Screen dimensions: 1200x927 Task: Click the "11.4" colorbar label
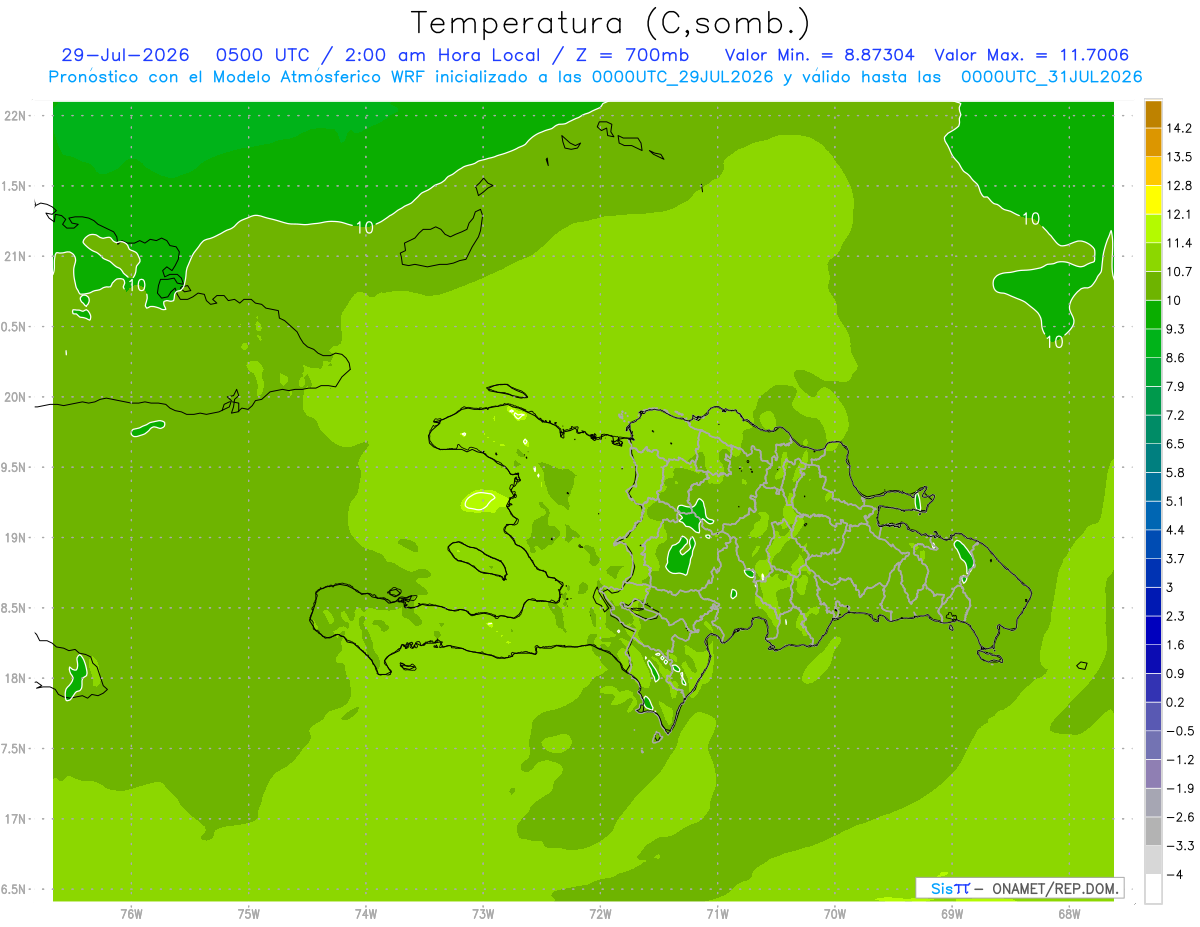[1179, 243]
